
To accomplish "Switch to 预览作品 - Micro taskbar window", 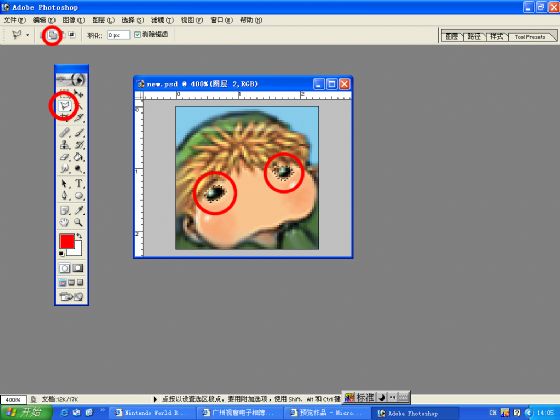I will point(327,413).
